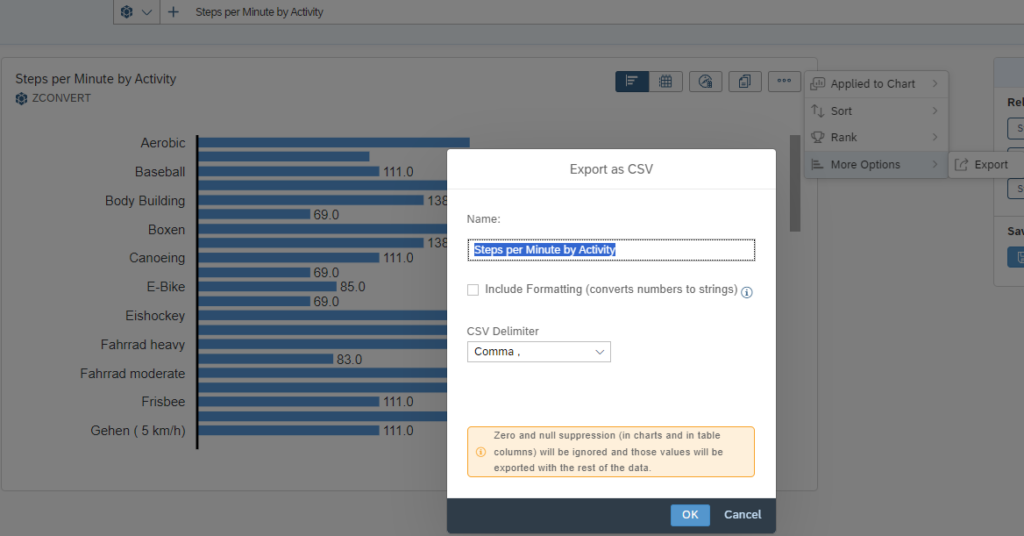Open the Sort menu entry
1024x536 pixels.
(x=875, y=111)
